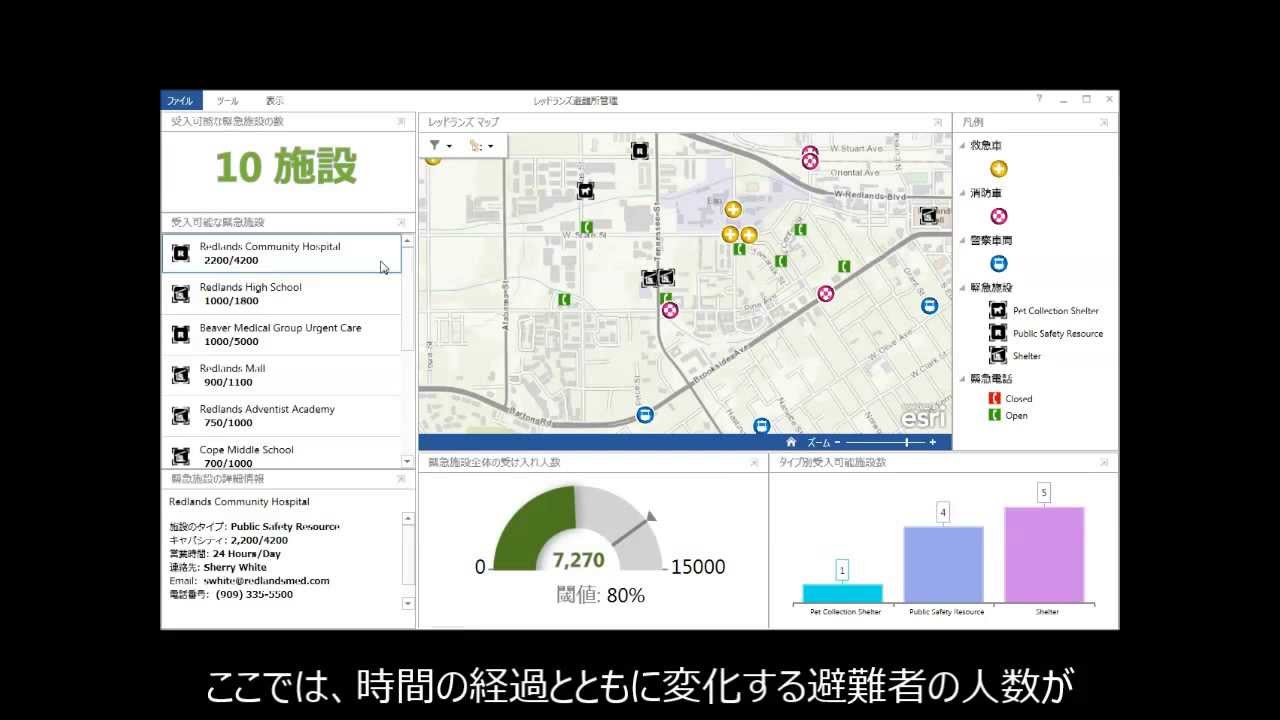Open the ツール menu
This screenshot has height=720, width=1280.
tap(228, 101)
